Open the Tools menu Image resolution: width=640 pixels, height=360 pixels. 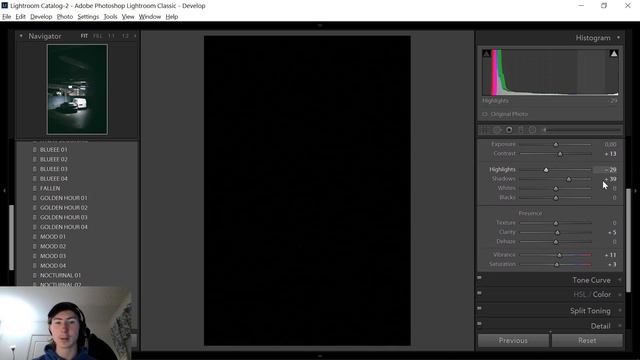tap(110, 17)
